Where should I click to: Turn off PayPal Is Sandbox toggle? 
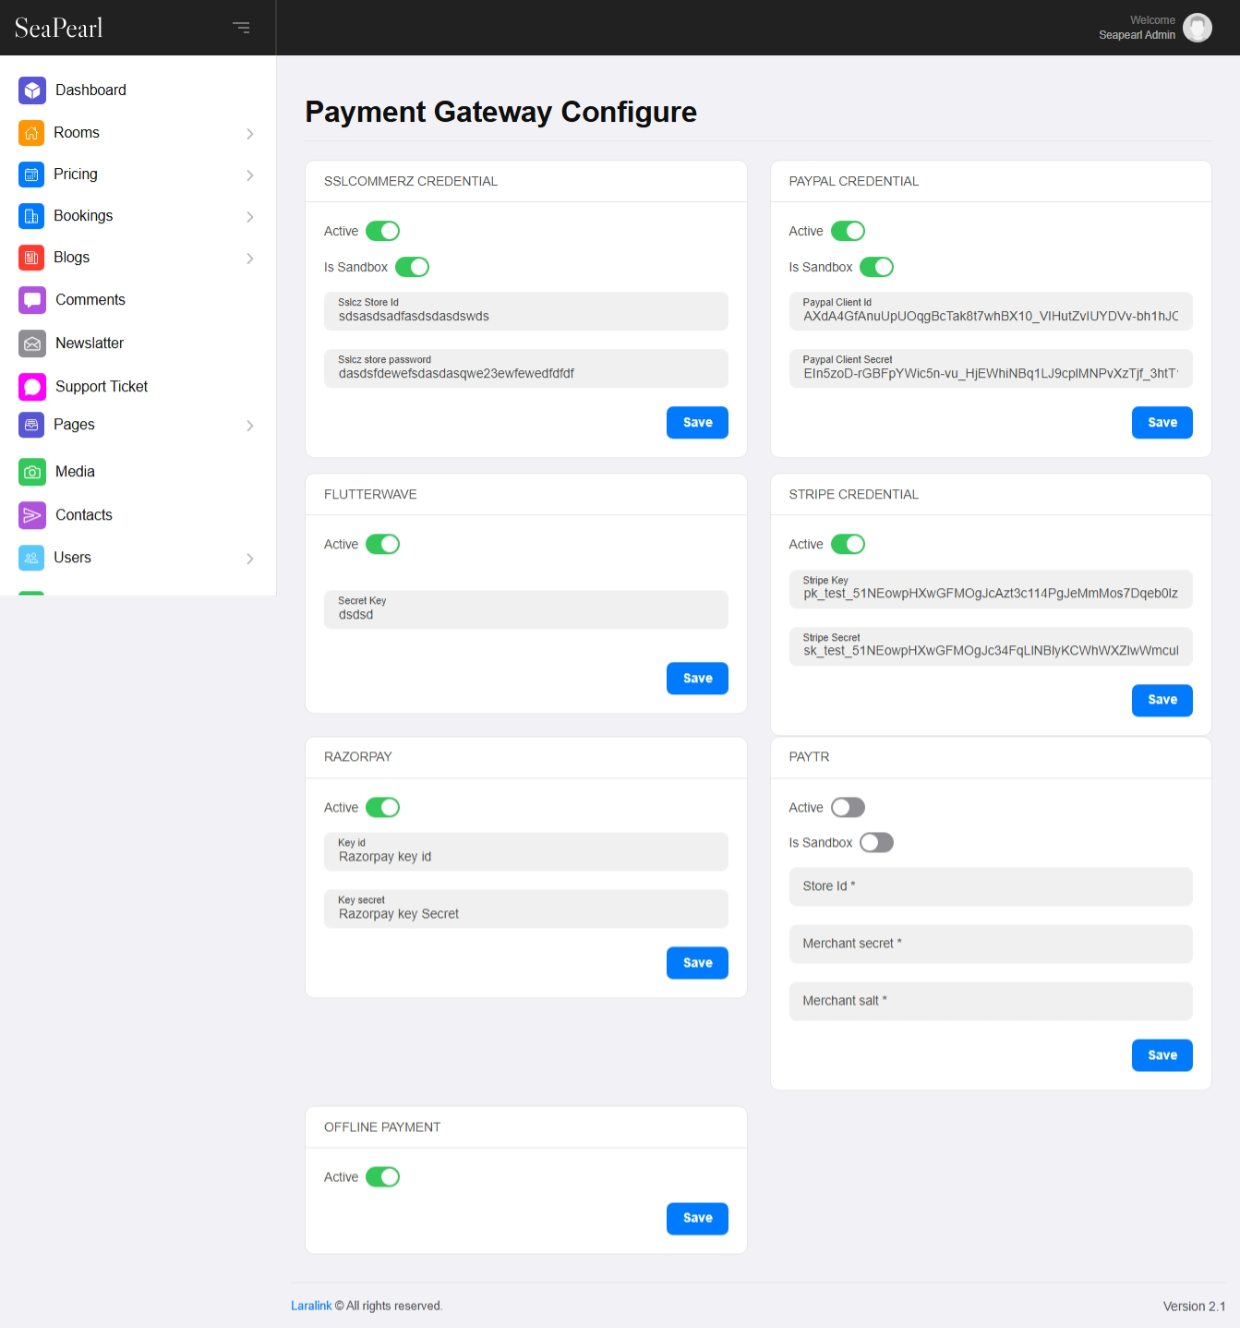click(x=876, y=267)
